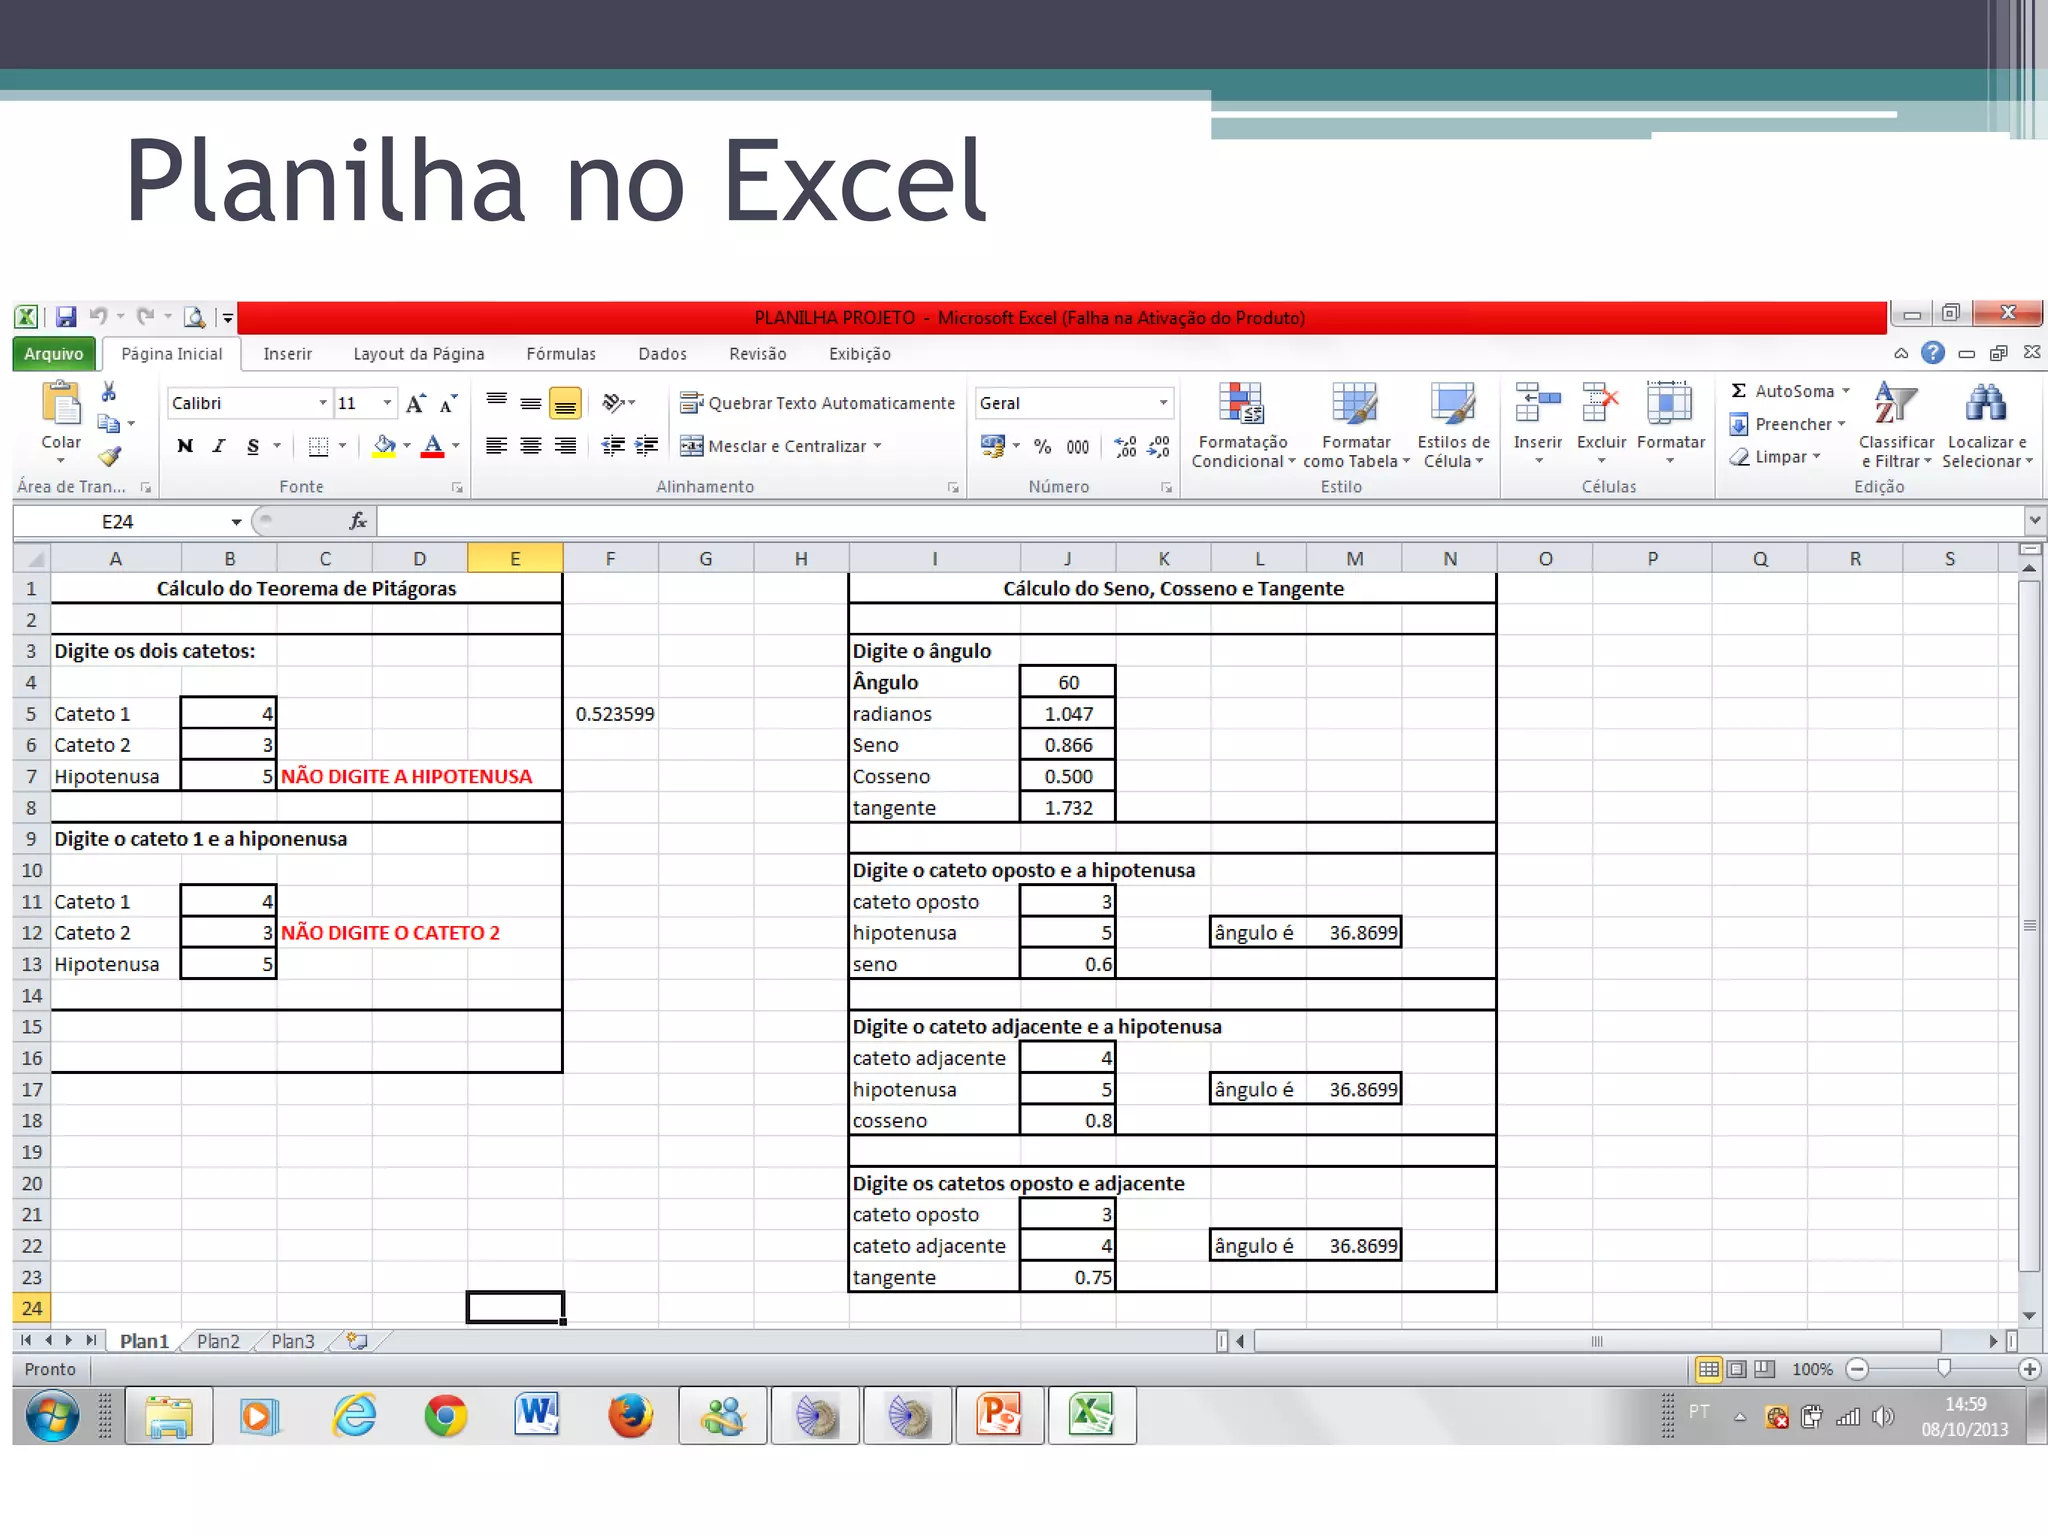Click the zoom slider handle
This screenshot has width=2048, height=1536.
(x=1943, y=1368)
